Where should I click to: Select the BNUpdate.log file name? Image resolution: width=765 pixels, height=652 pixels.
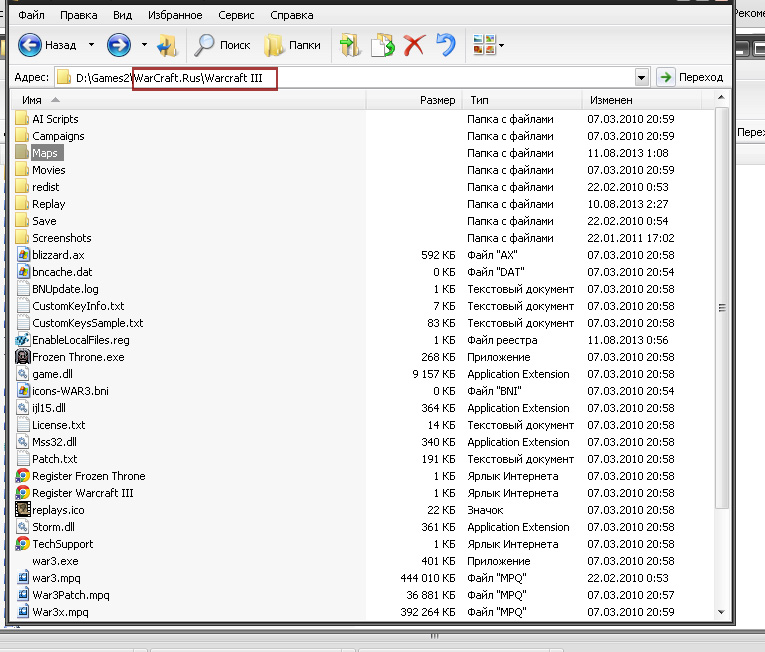pyautogui.click(x=65, y=289)
